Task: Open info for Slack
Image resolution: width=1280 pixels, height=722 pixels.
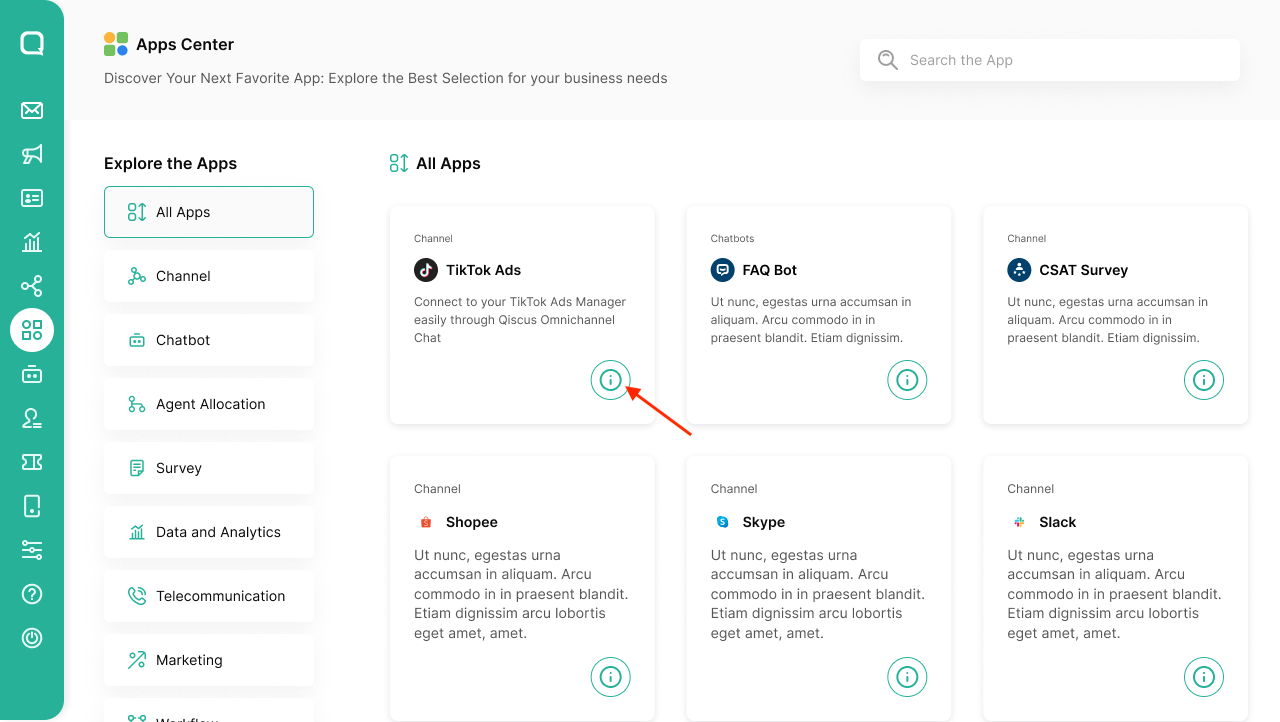Action: (1204, 677)
